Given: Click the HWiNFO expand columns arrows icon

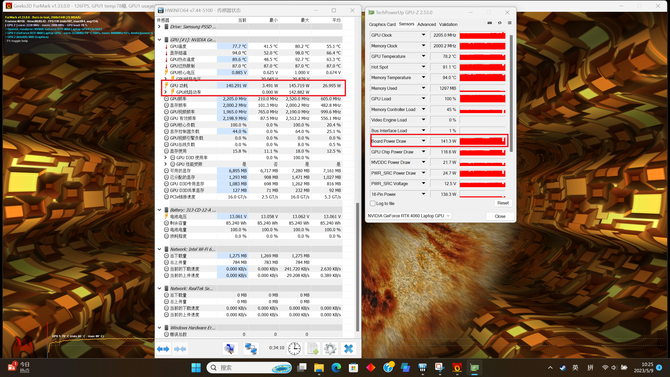Looking at the screenshot, I should click(x=163, y=349).
